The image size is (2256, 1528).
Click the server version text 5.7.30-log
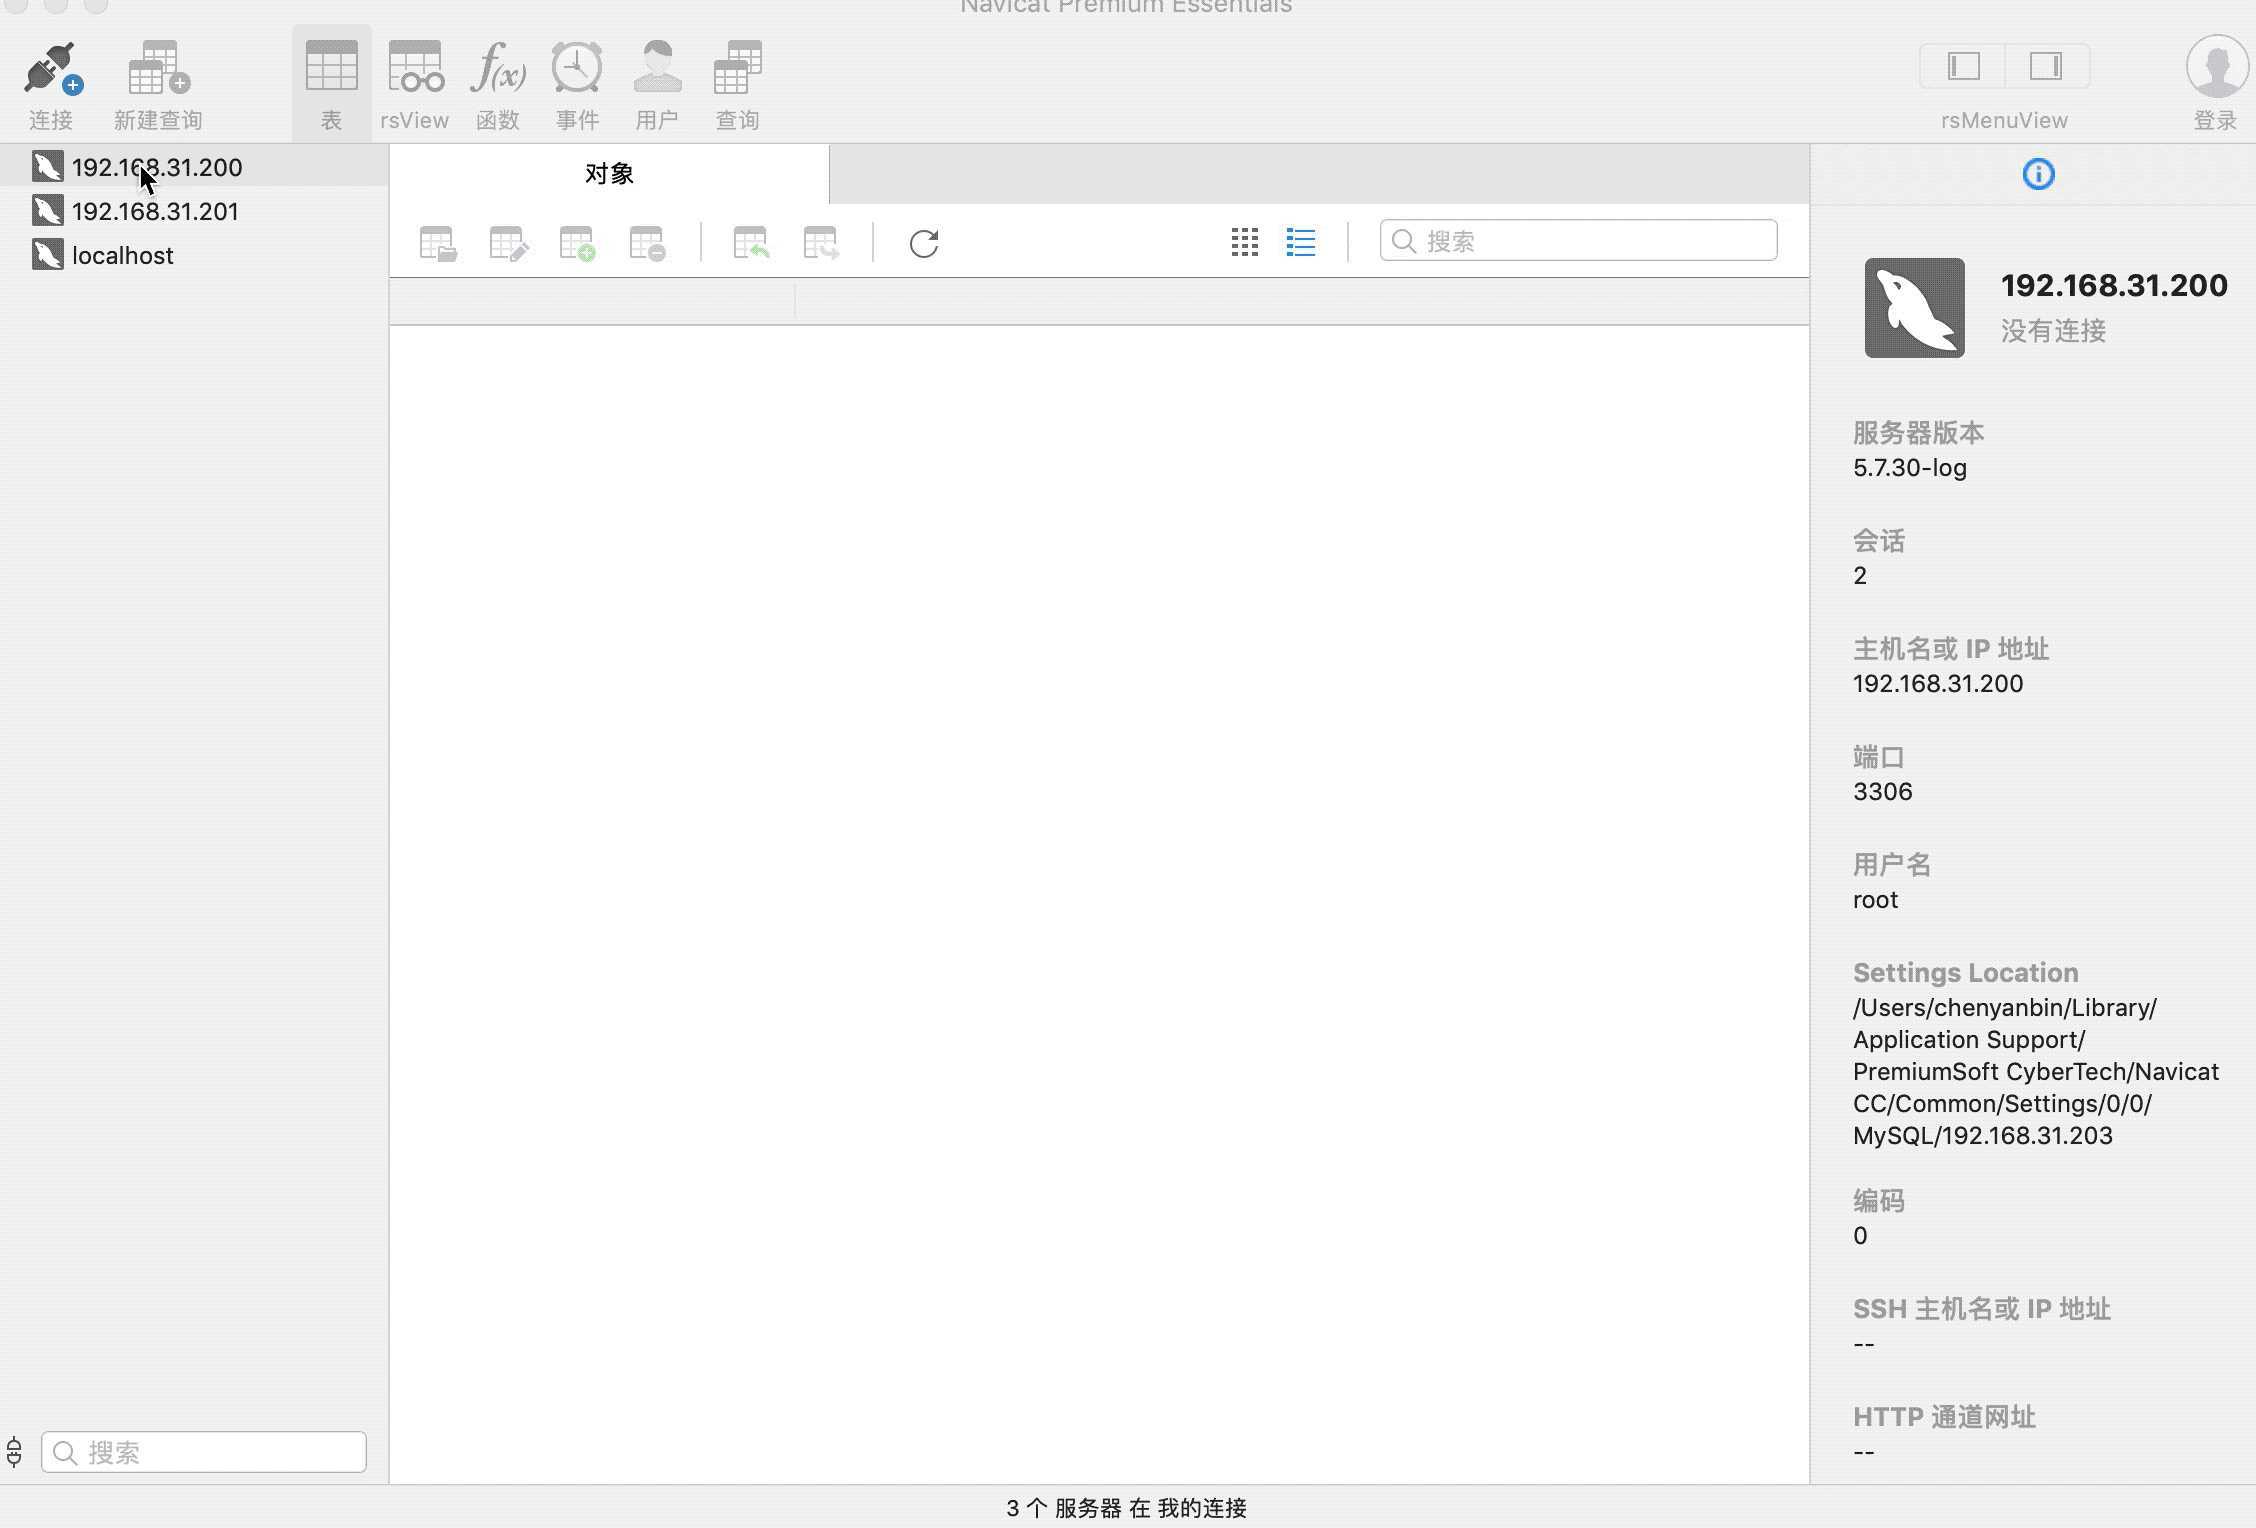coord(1909,468)
